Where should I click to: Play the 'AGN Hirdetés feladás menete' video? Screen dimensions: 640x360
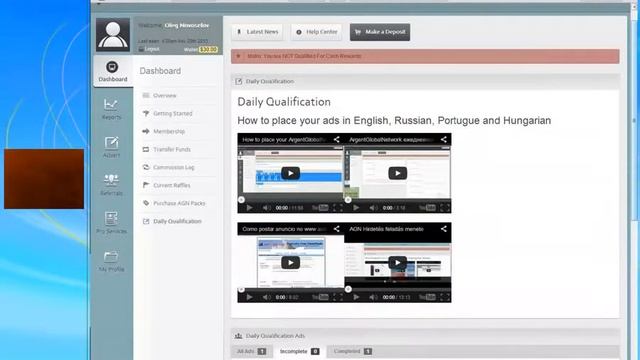click(398, 262)
